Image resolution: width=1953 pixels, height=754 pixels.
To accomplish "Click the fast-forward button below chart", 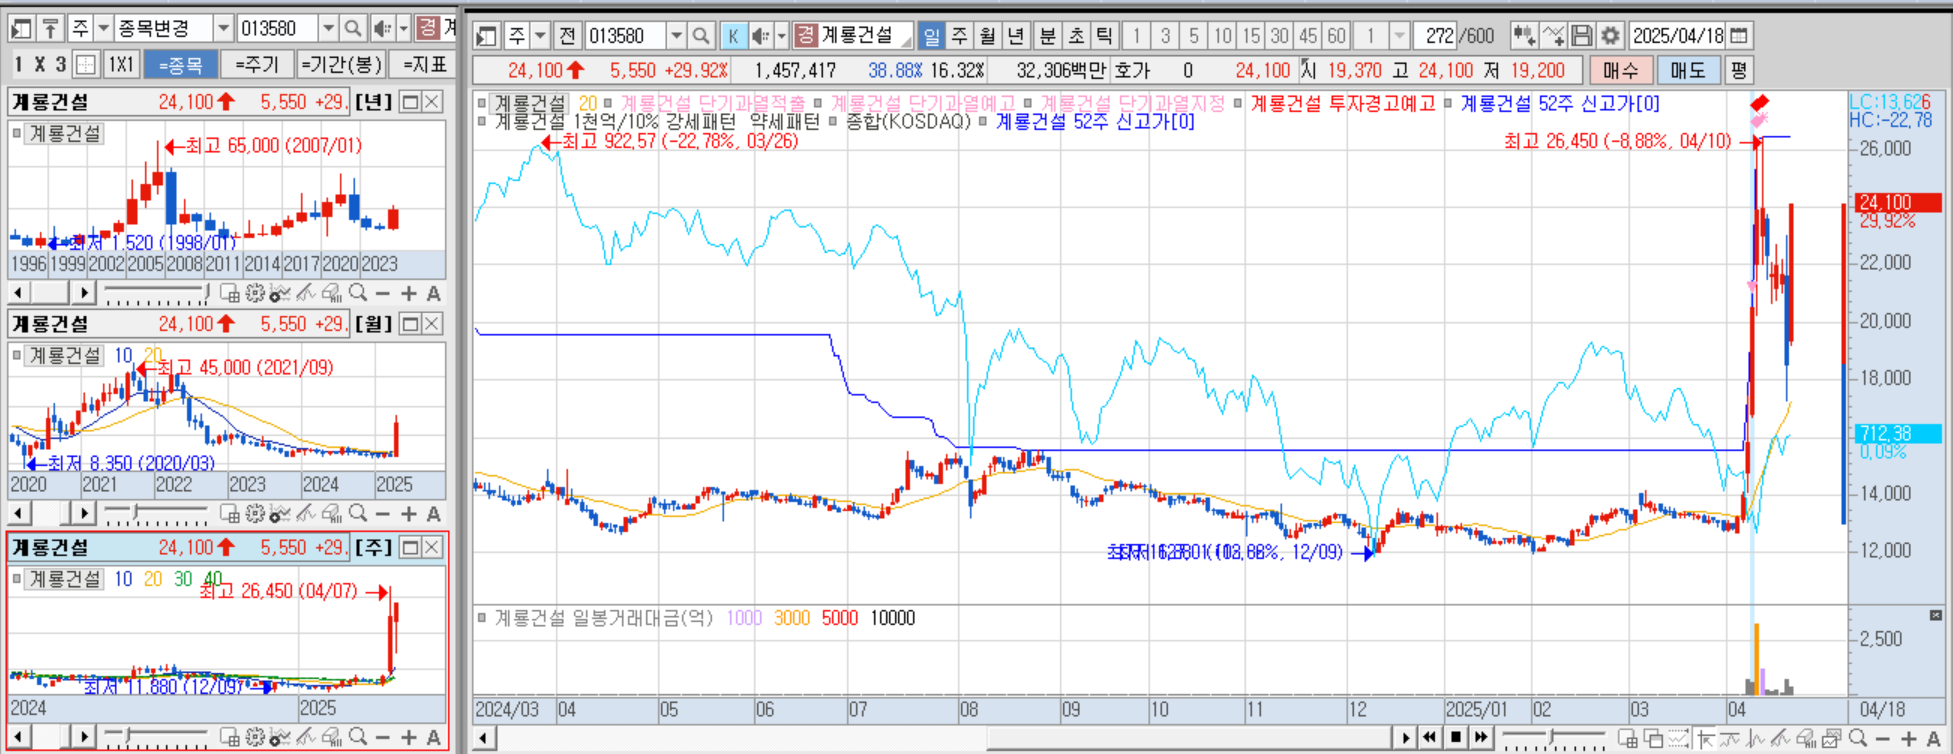I will (1481, 738).
